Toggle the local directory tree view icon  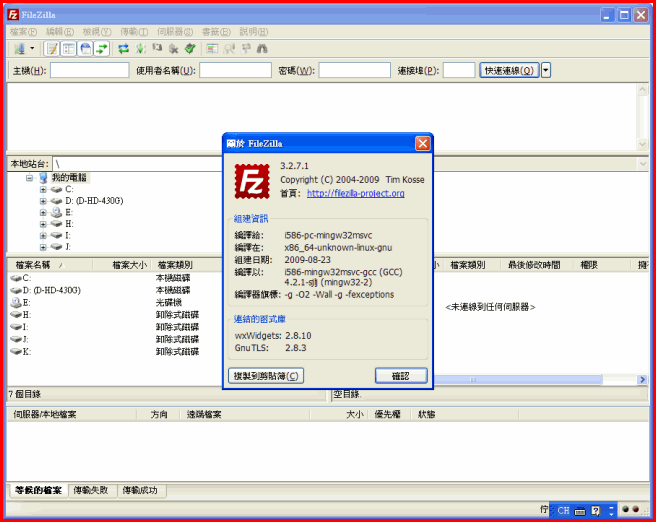point(69,48)
